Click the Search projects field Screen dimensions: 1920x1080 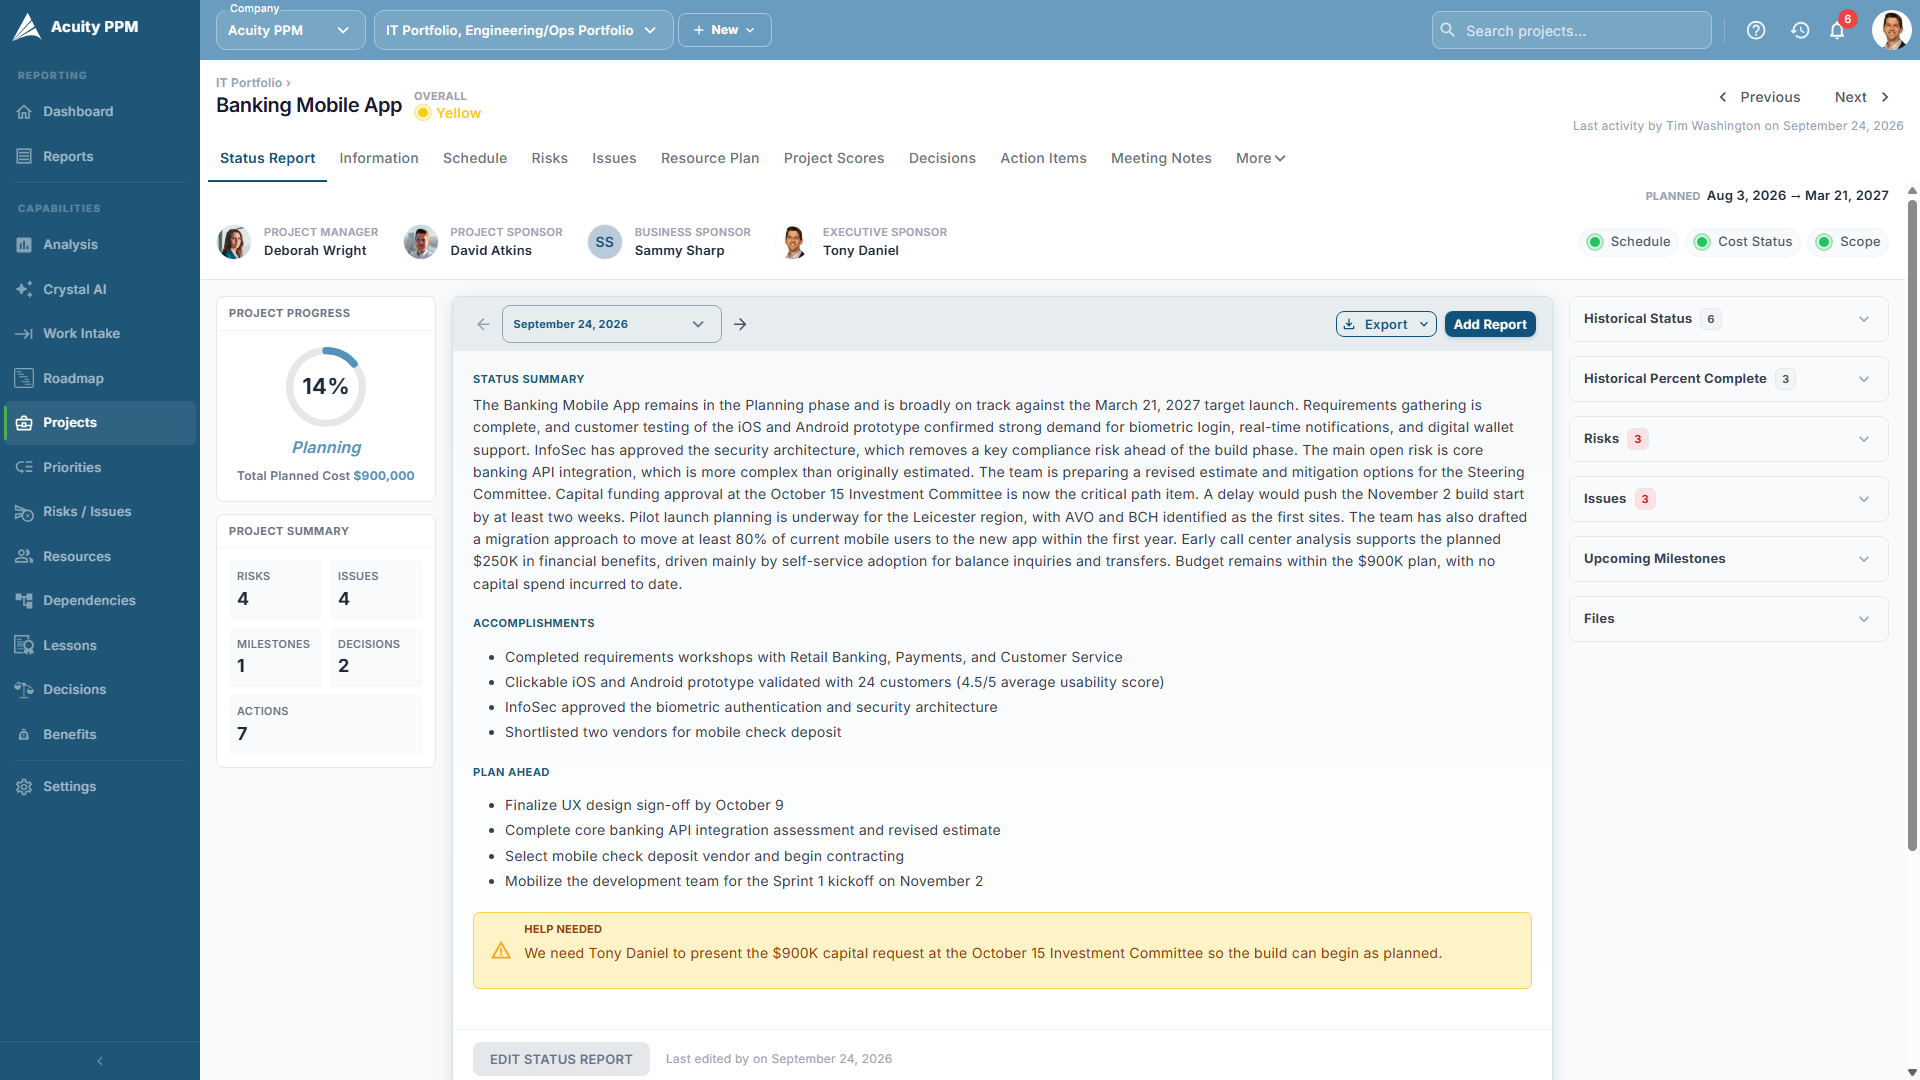pyautogui.click(x=1572, y=30)
